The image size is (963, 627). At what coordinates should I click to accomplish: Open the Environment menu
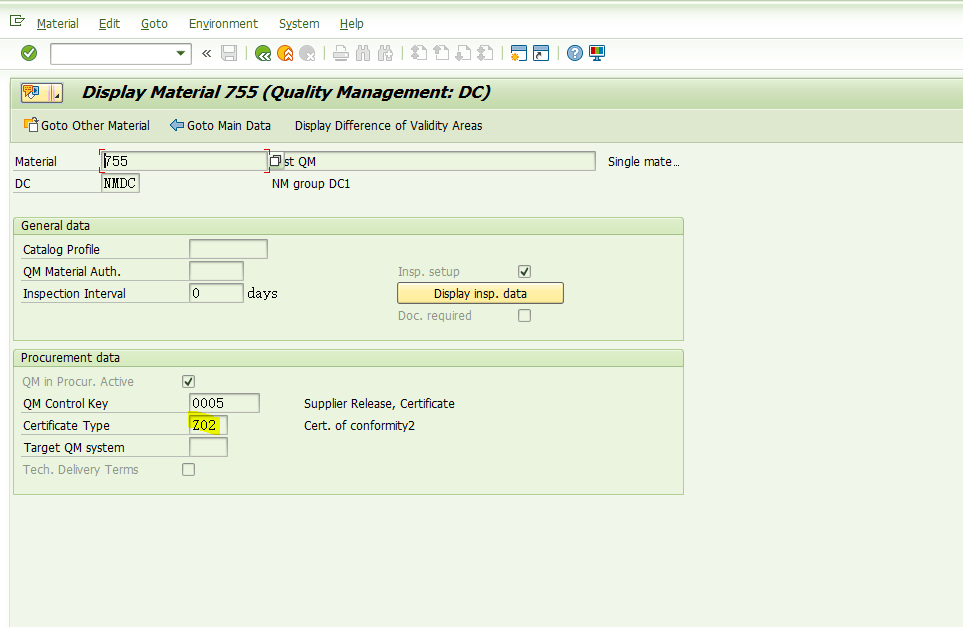223,23
